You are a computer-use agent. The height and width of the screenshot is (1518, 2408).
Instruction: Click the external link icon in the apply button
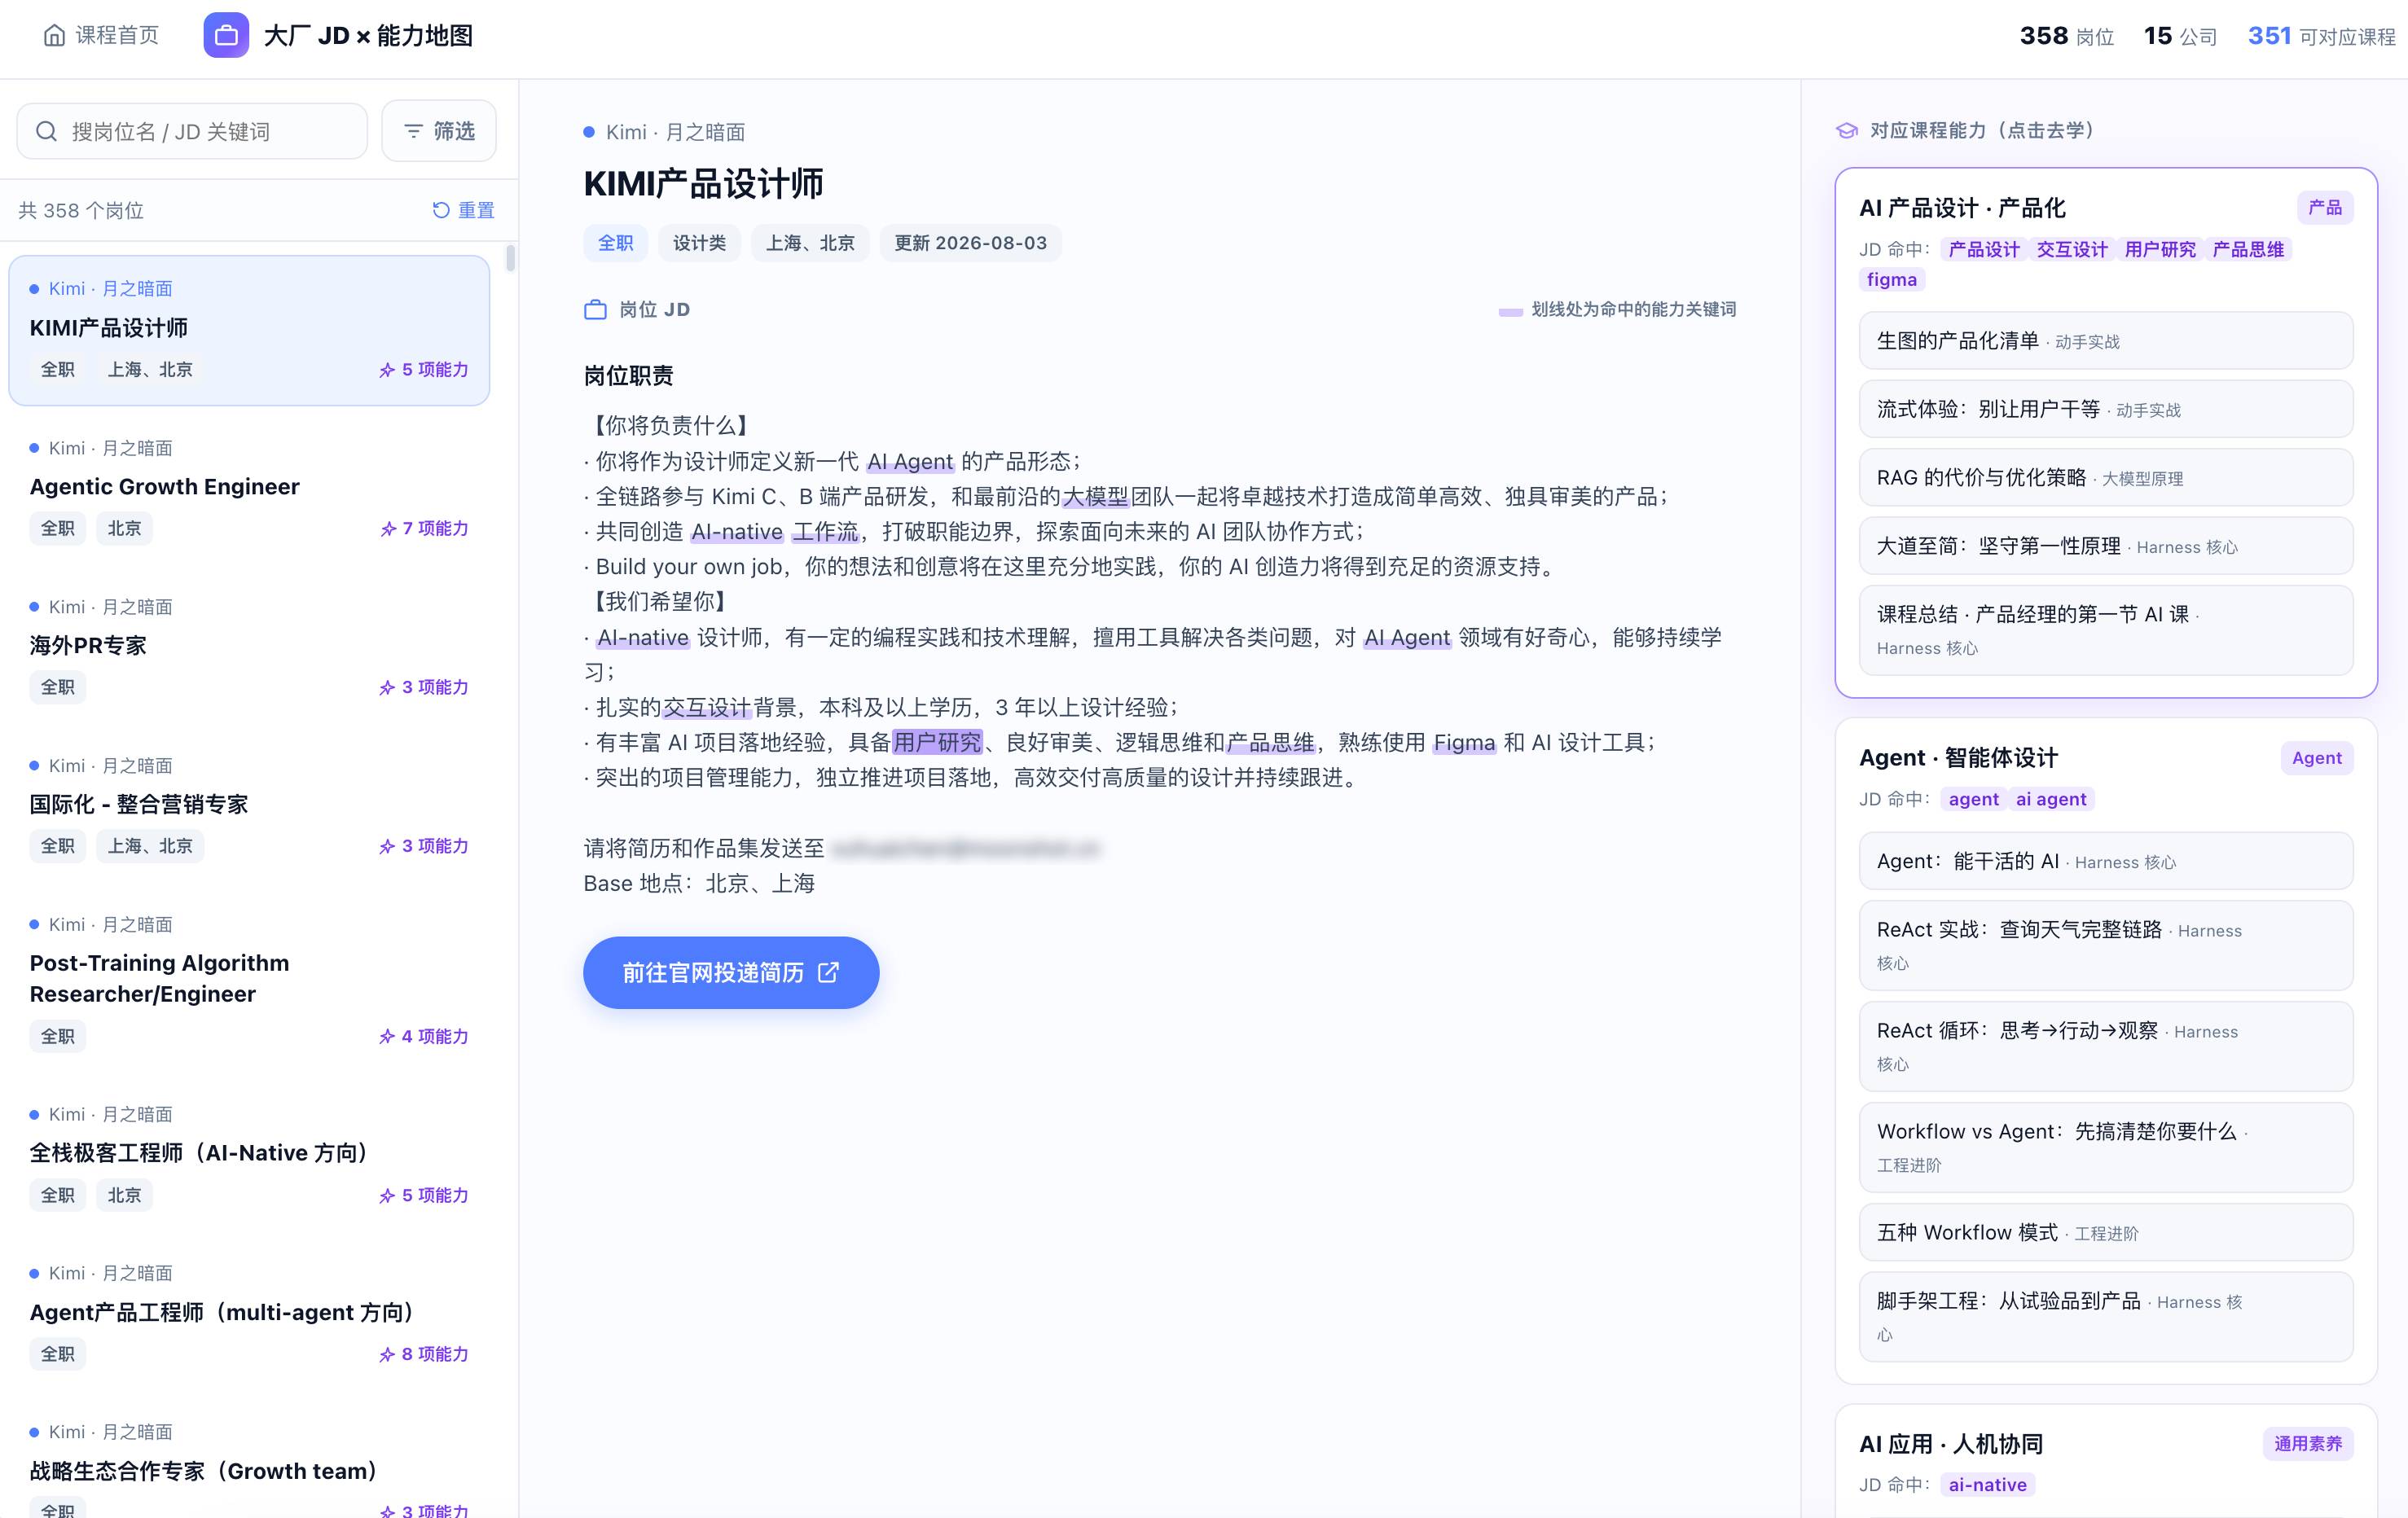click(828, 972)
